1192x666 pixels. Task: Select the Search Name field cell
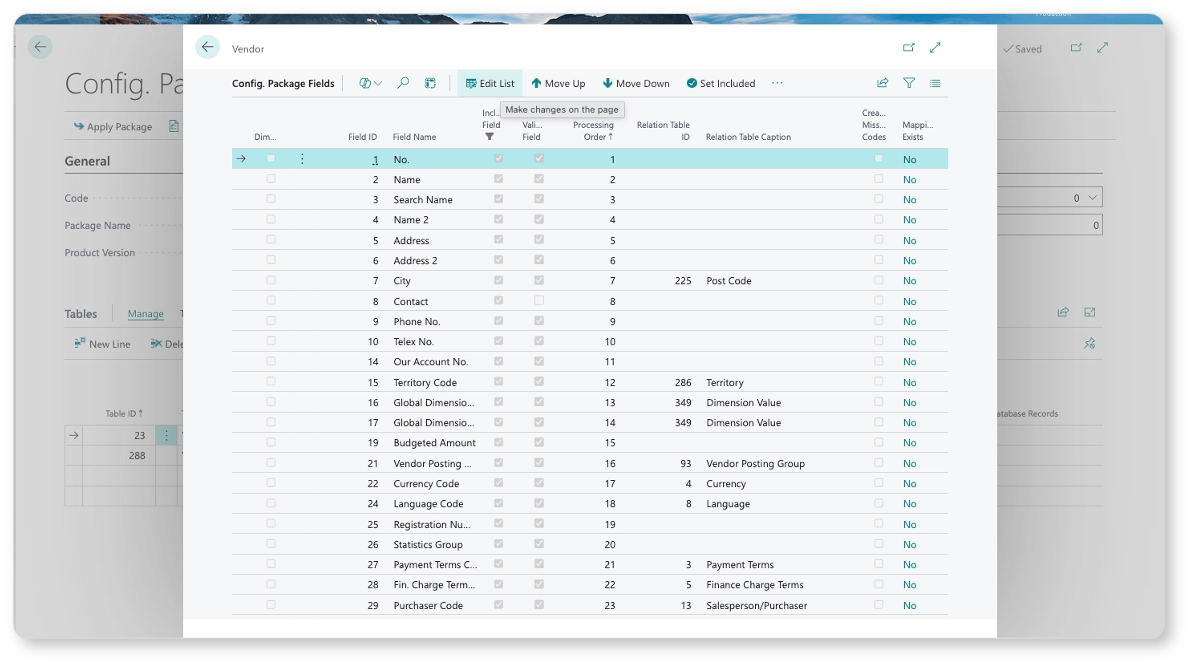pos(423,199)
